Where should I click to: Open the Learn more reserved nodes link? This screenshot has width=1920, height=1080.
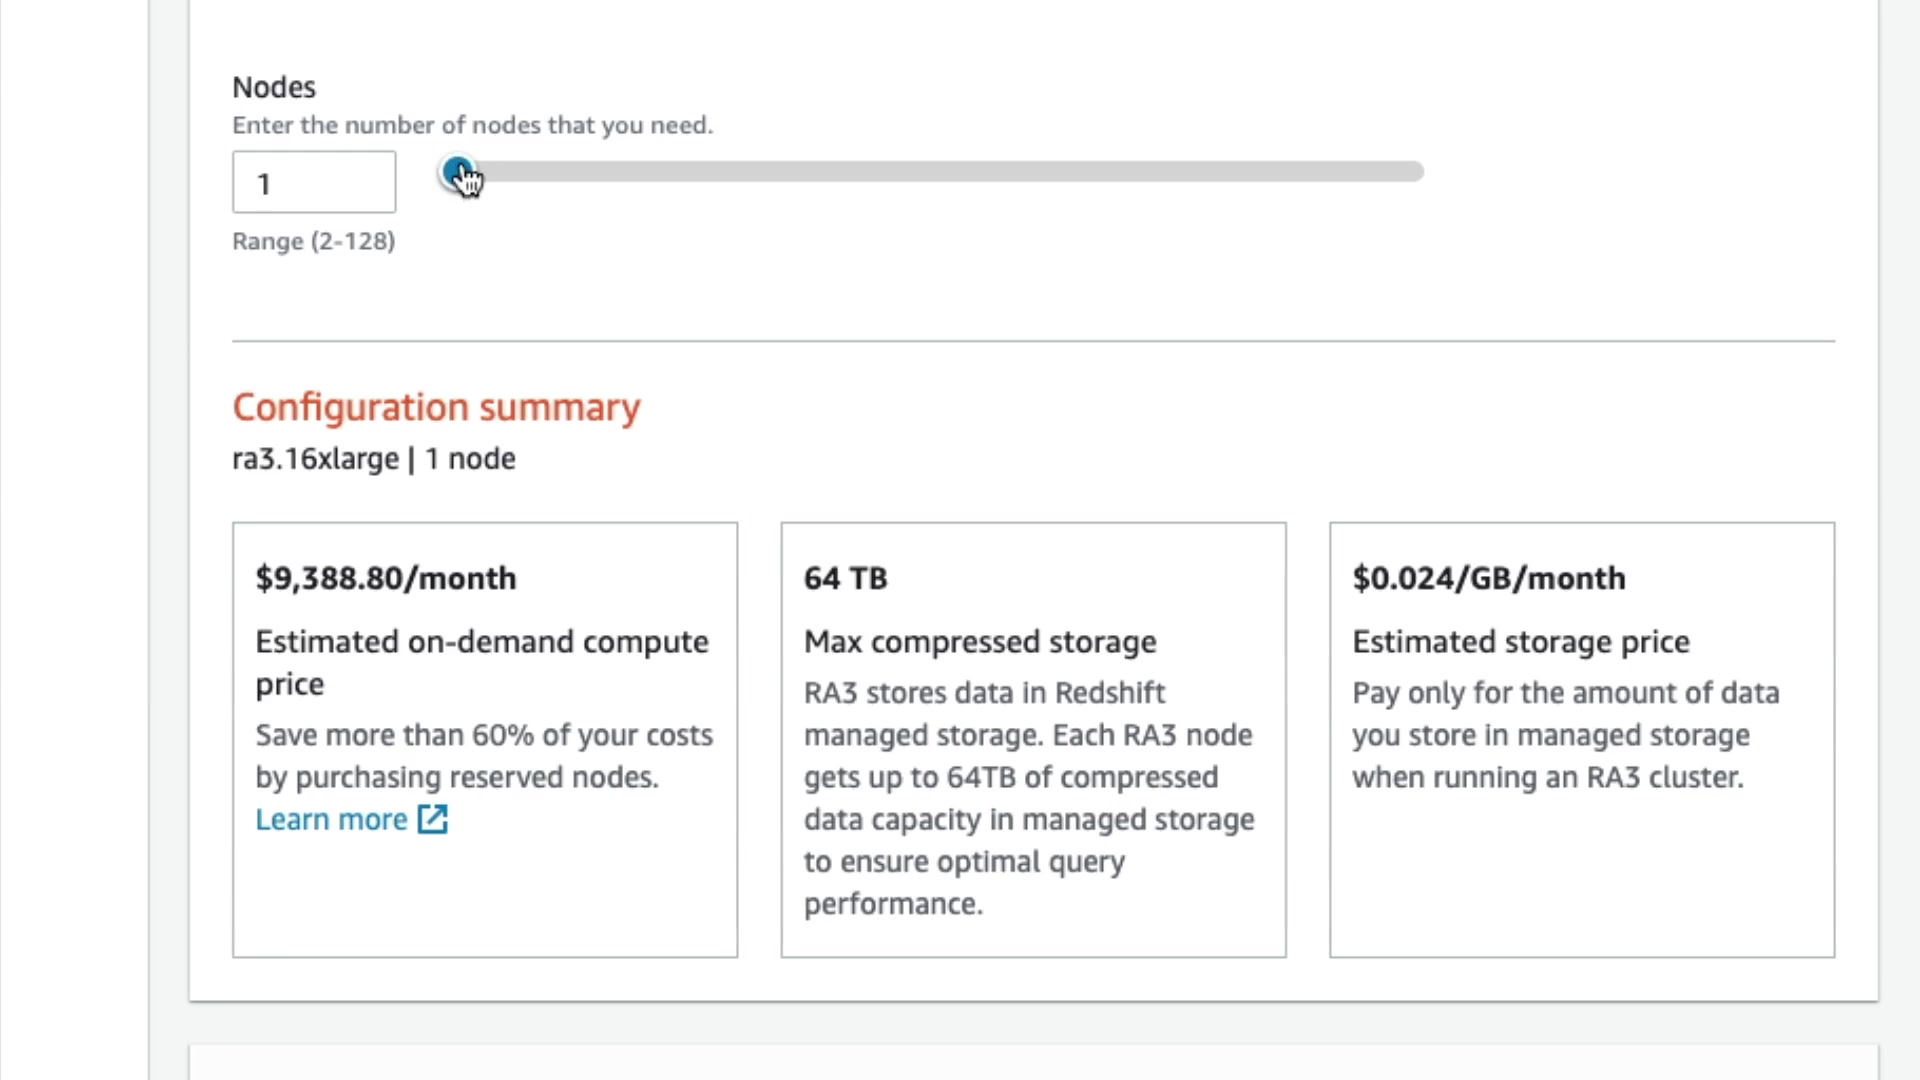(x=331, y=820)
